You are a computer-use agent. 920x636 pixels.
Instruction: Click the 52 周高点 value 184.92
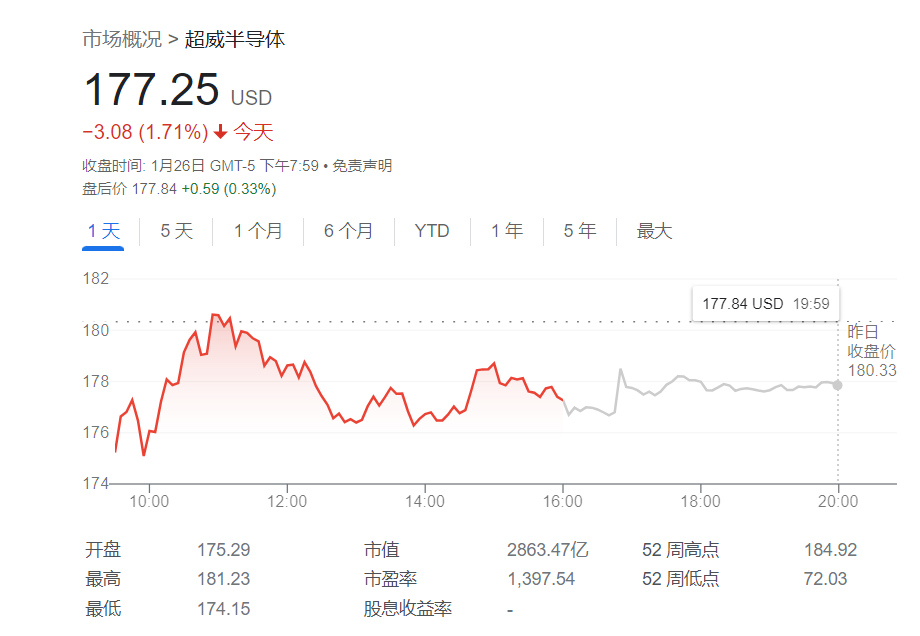(830, 550)
